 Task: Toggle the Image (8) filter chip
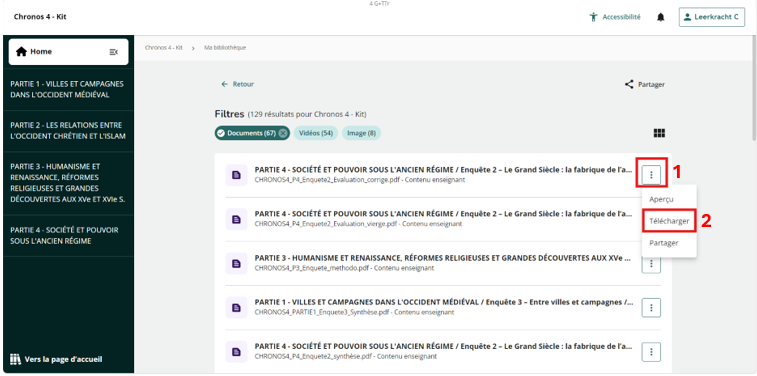pos(361,133)
